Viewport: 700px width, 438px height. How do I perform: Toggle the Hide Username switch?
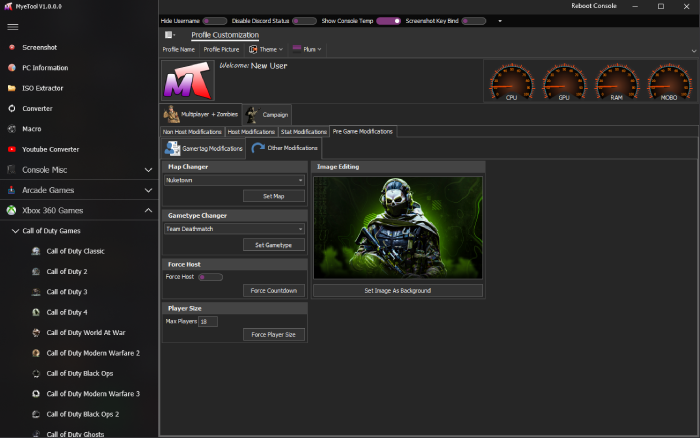(x=214, y=21)
